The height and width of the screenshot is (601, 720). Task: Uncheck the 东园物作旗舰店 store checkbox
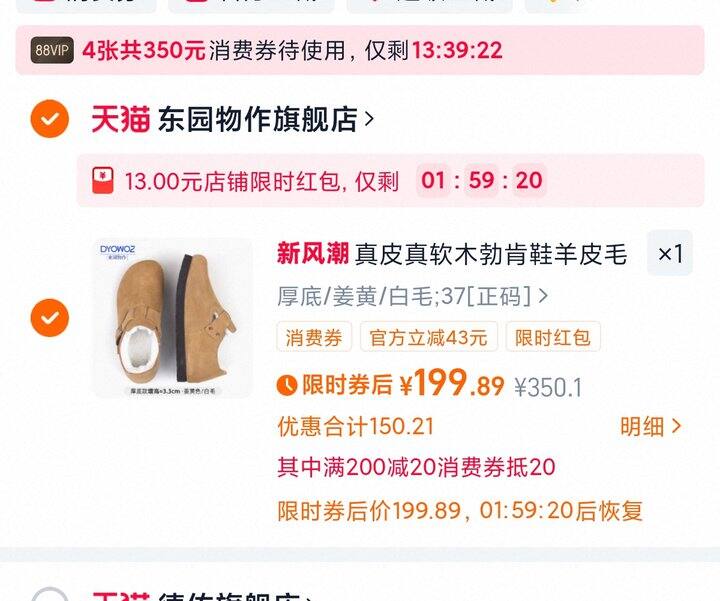[50, 118]
